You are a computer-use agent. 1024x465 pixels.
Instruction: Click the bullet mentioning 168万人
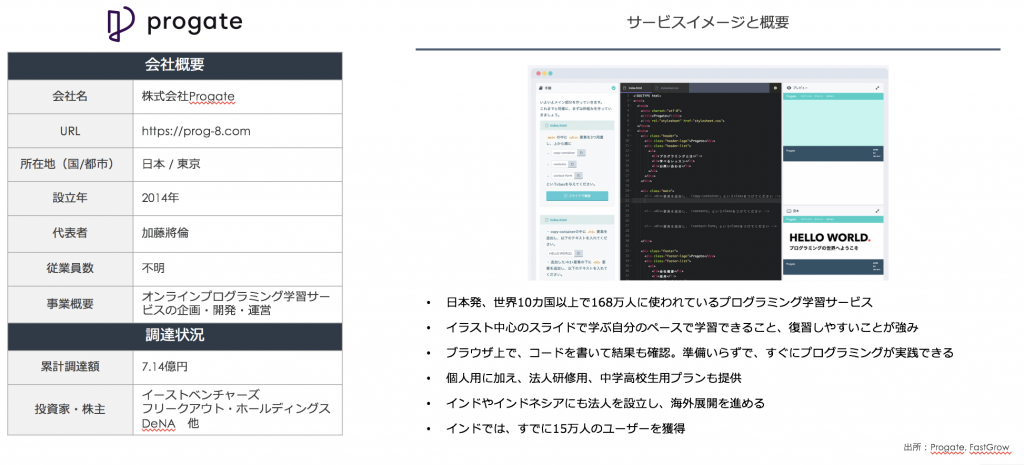click(660, 303)
